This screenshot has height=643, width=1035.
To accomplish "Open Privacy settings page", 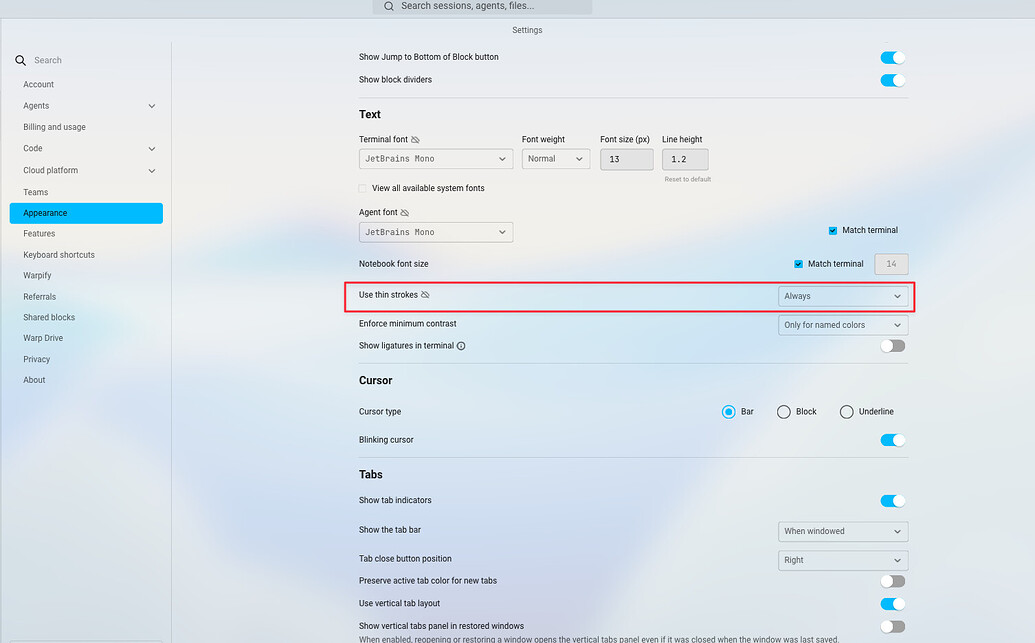I will point(36,360).
